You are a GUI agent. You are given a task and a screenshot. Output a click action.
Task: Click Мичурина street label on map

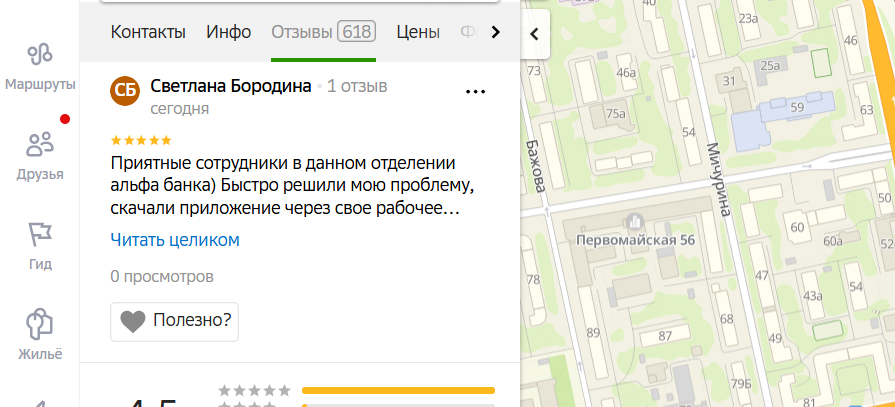[718, 180]
